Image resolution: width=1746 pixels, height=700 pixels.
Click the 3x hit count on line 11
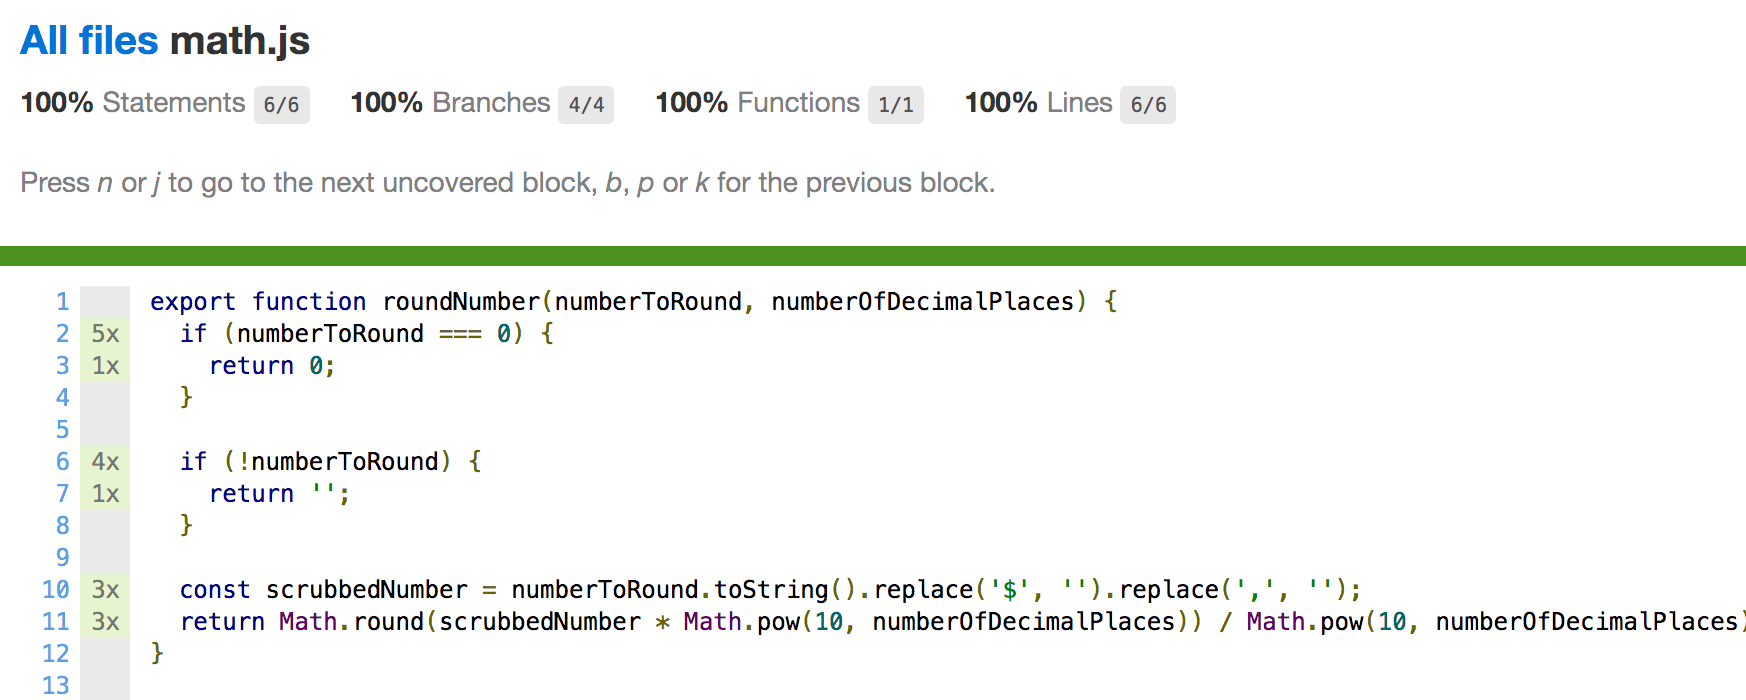105,622
